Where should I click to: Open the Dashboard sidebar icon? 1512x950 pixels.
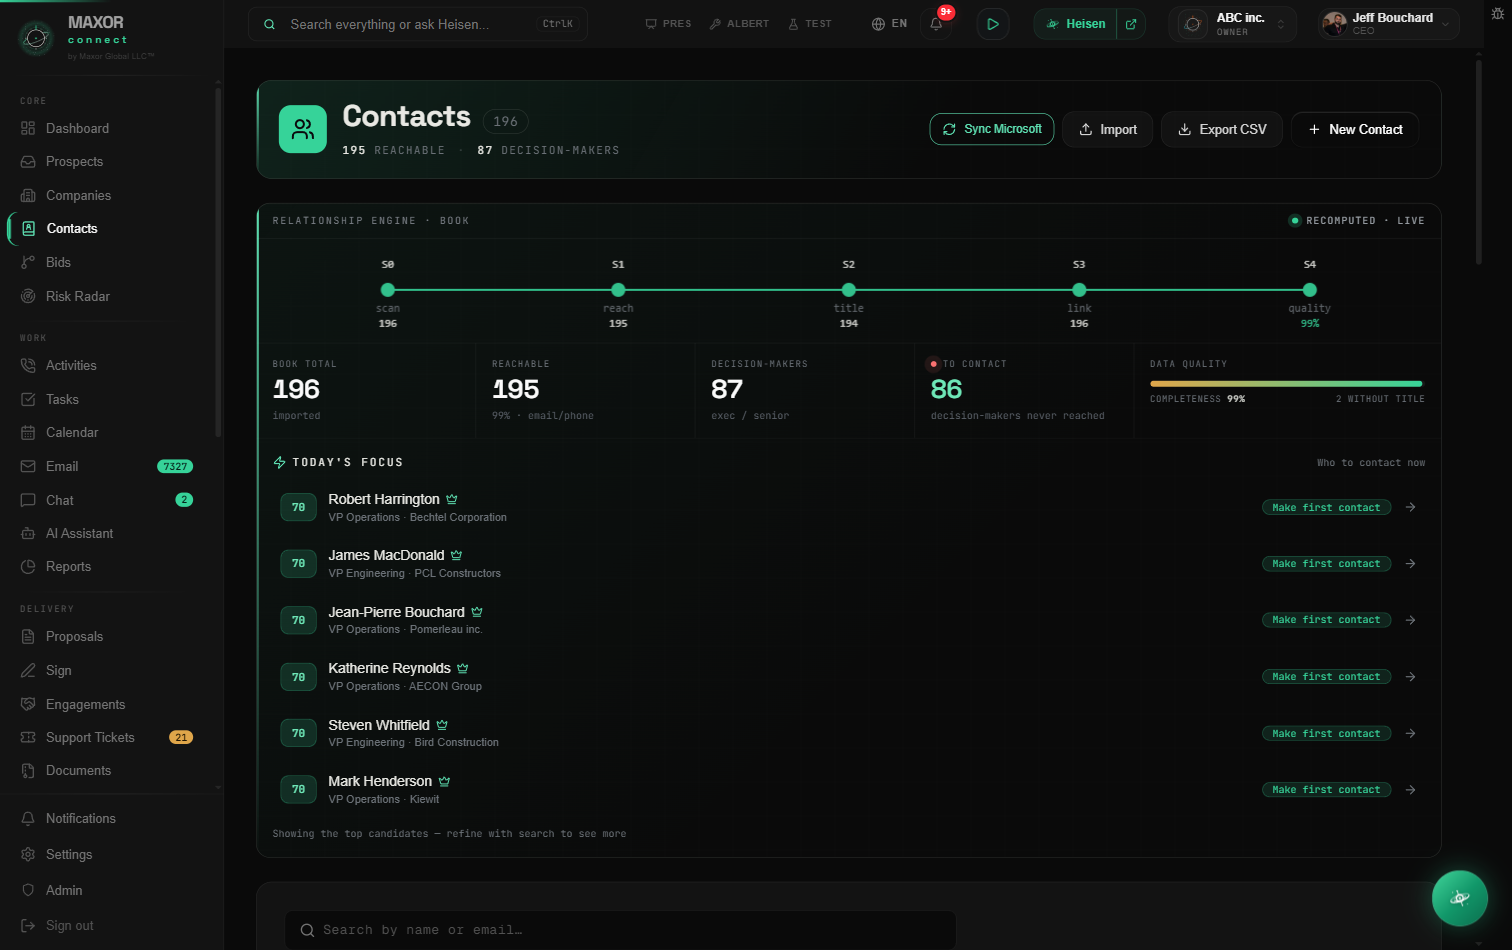(x=28, y=128)
